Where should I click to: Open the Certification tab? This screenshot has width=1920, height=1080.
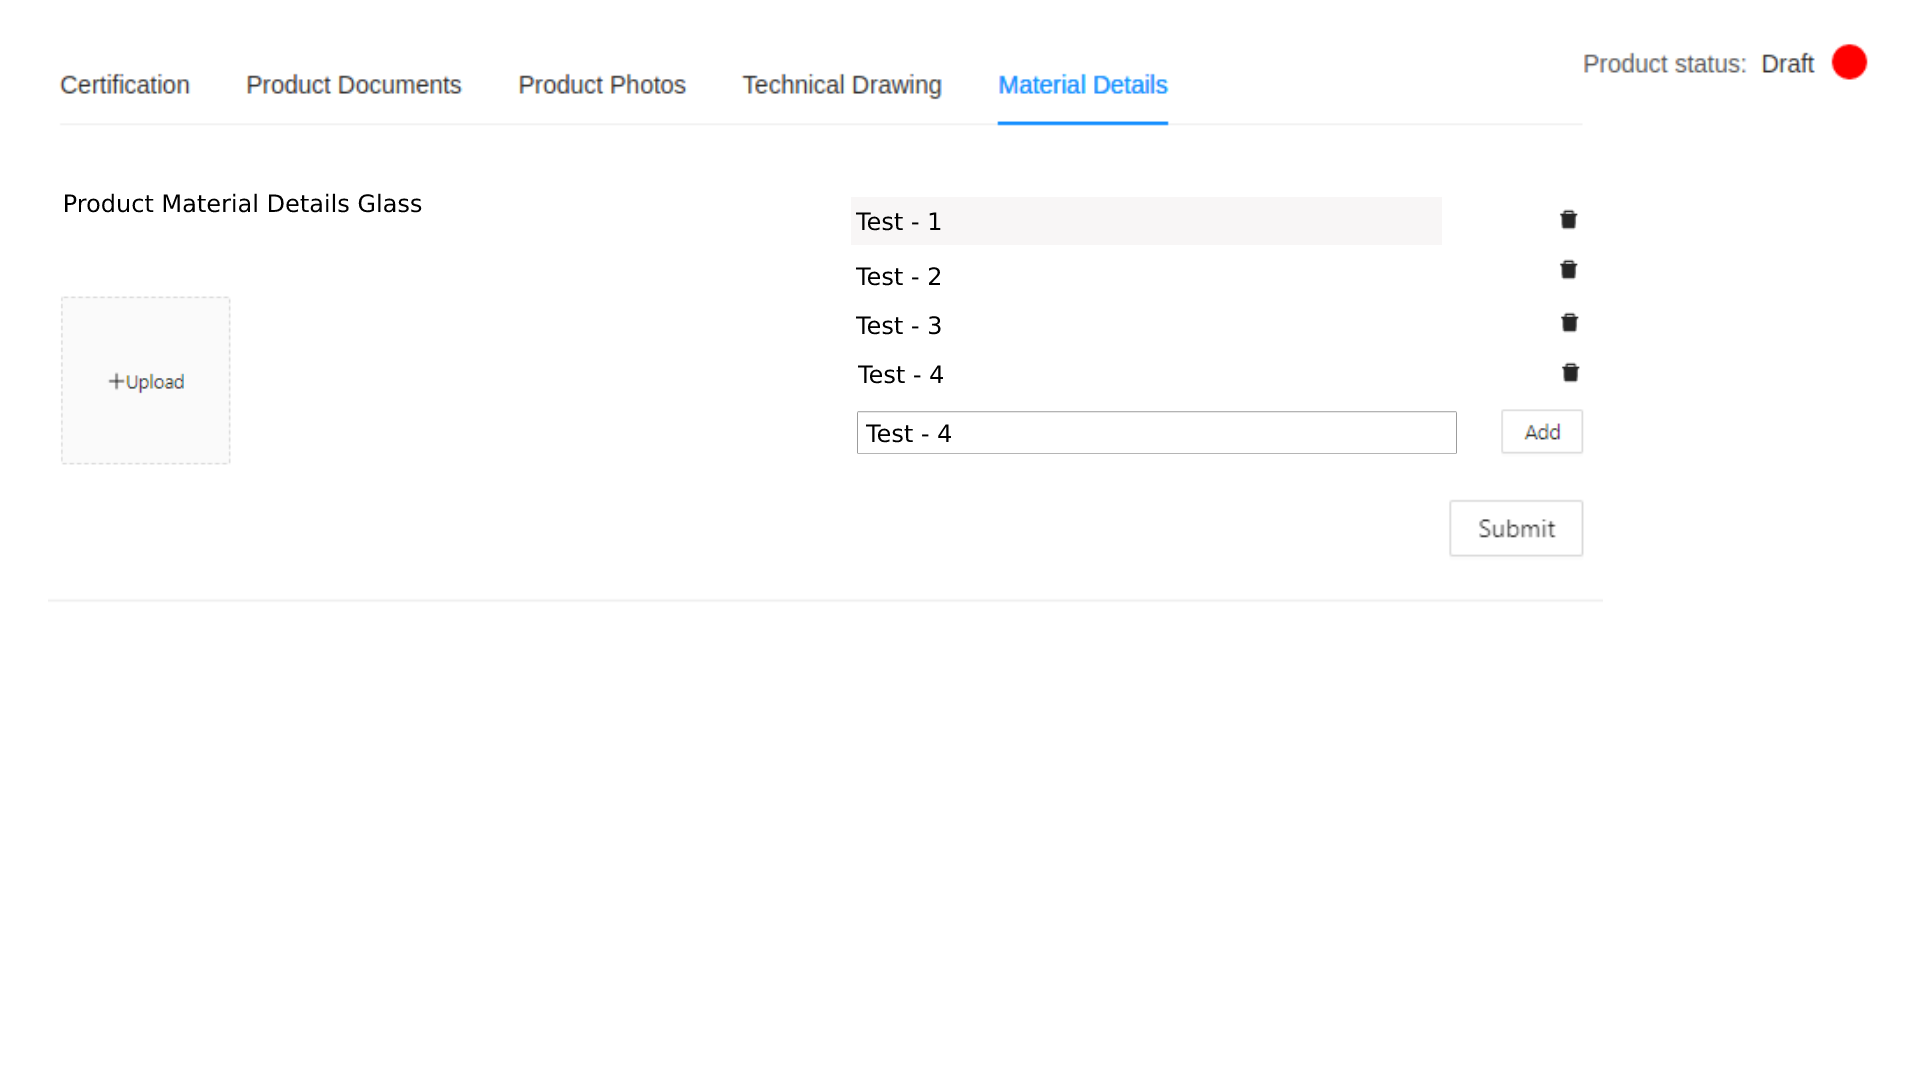click(x=125, y=85)
